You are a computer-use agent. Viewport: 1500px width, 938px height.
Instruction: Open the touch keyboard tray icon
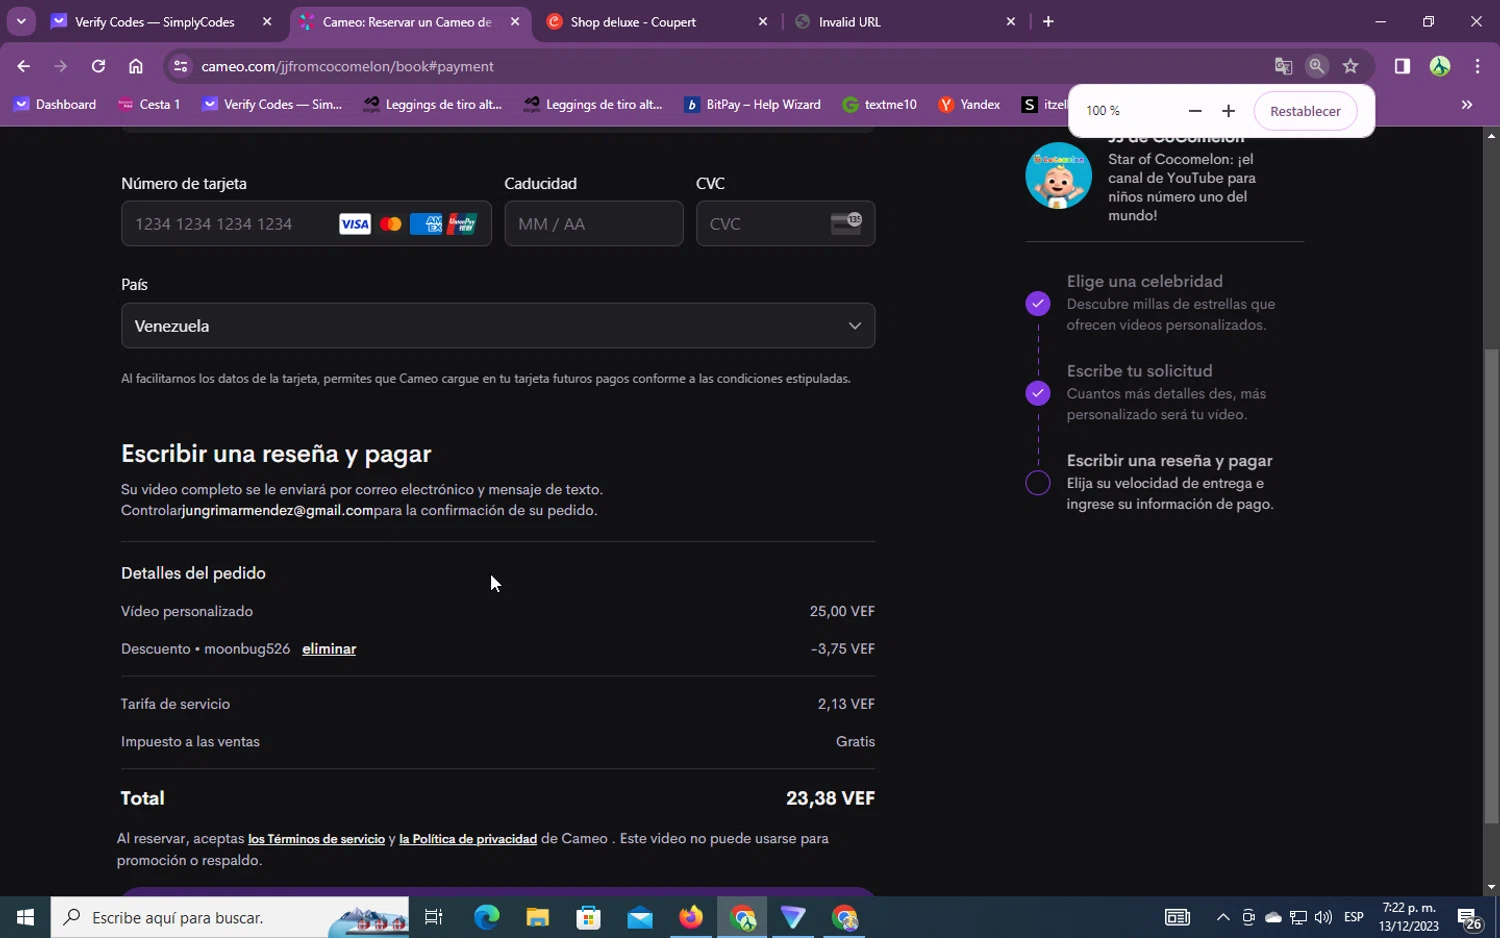pyautogui.click(x=1177, y=917)
